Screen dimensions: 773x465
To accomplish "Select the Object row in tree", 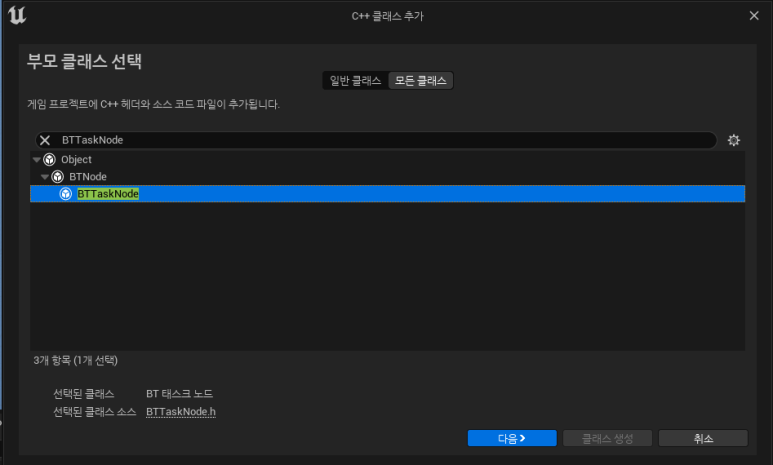I will [x=387, y=159].
